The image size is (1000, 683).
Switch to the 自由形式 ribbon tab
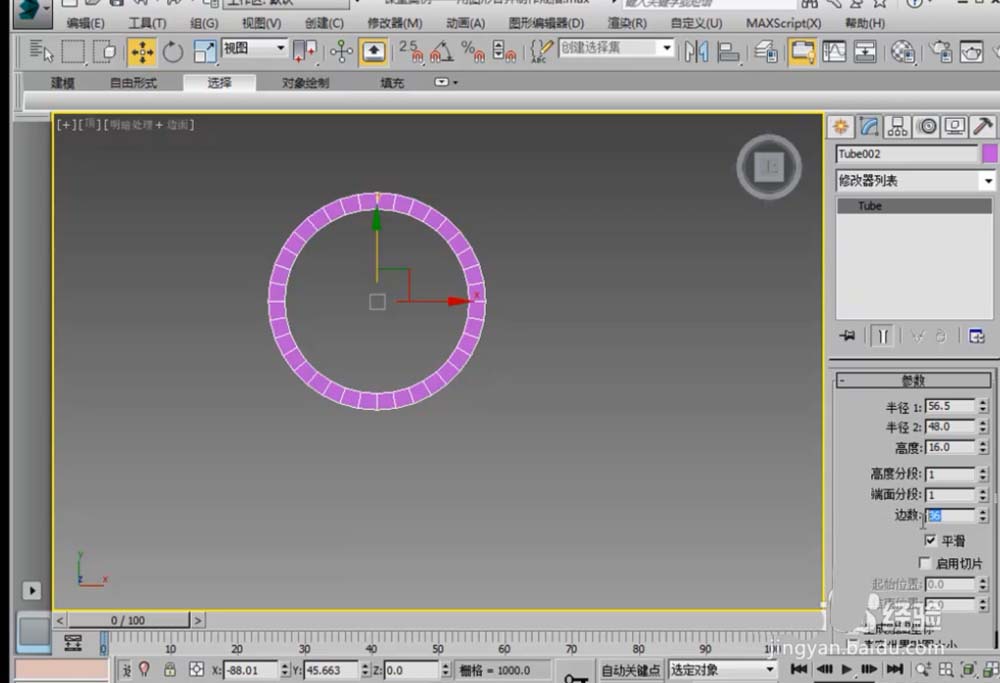pos(133,83)
